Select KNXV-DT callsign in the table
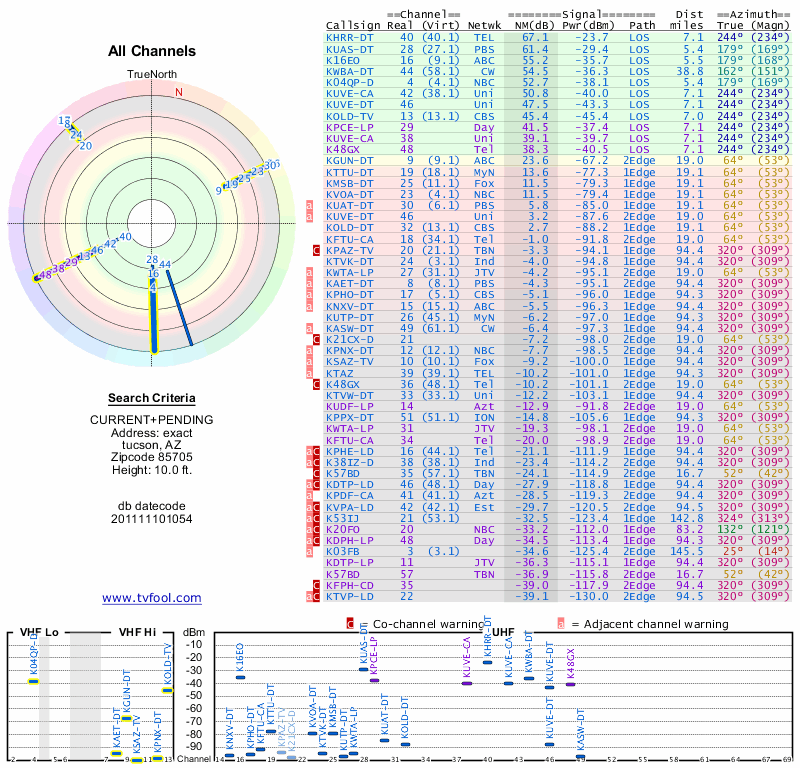Viewport: 800px width, 768px height. coord(349,307)
